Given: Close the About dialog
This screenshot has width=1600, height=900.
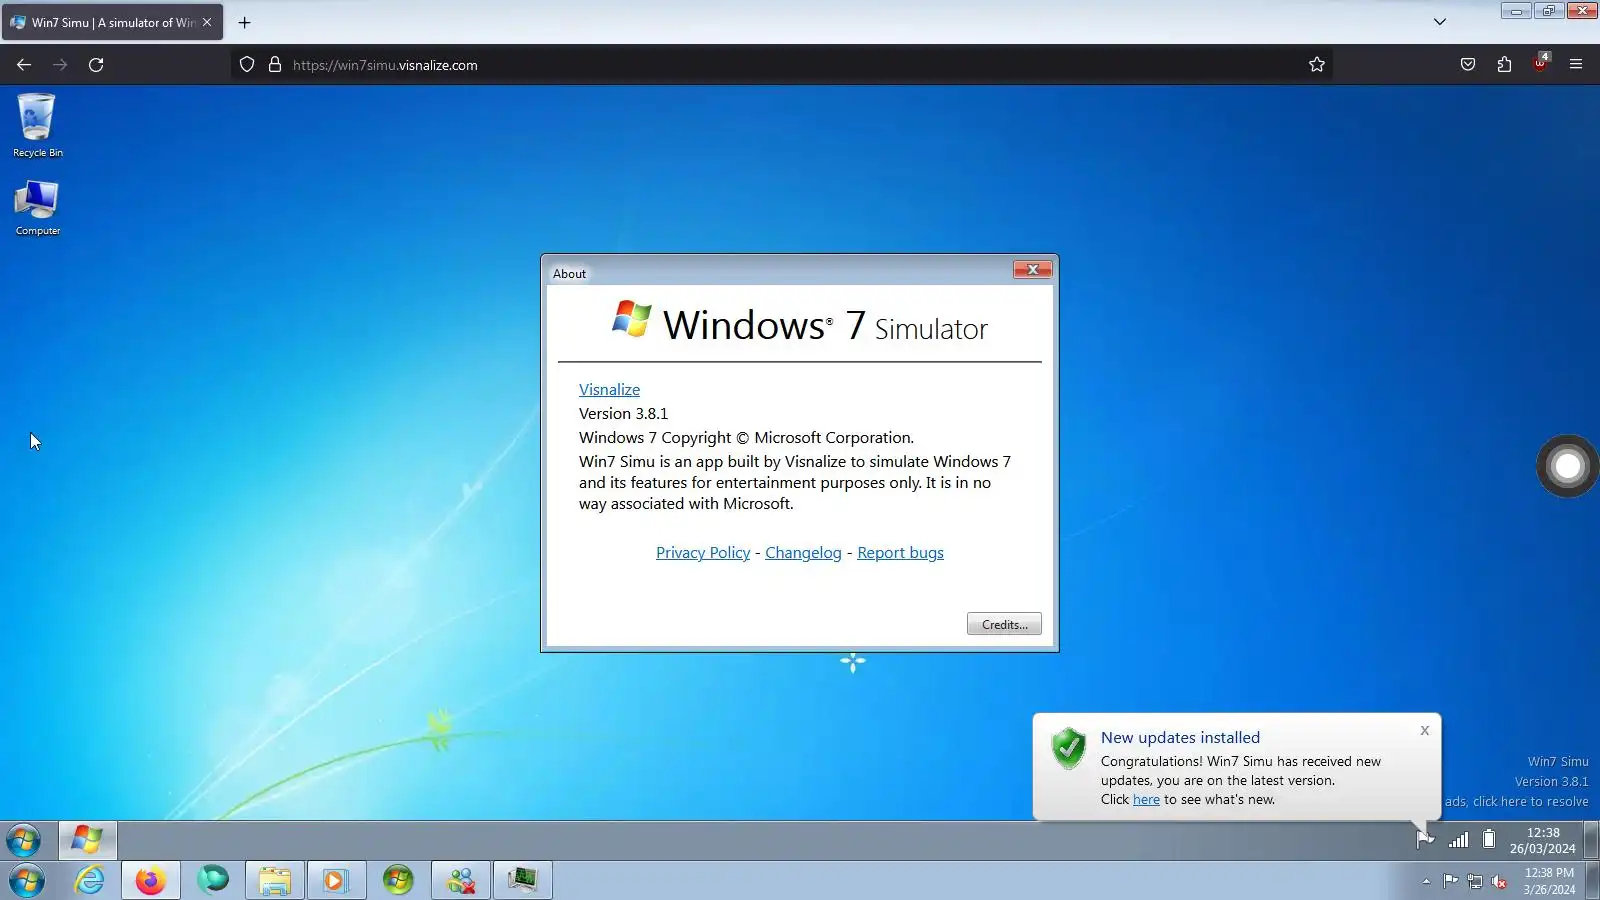Looking at the screenshot, I should pyautogui.click(x=1032, y=270).
